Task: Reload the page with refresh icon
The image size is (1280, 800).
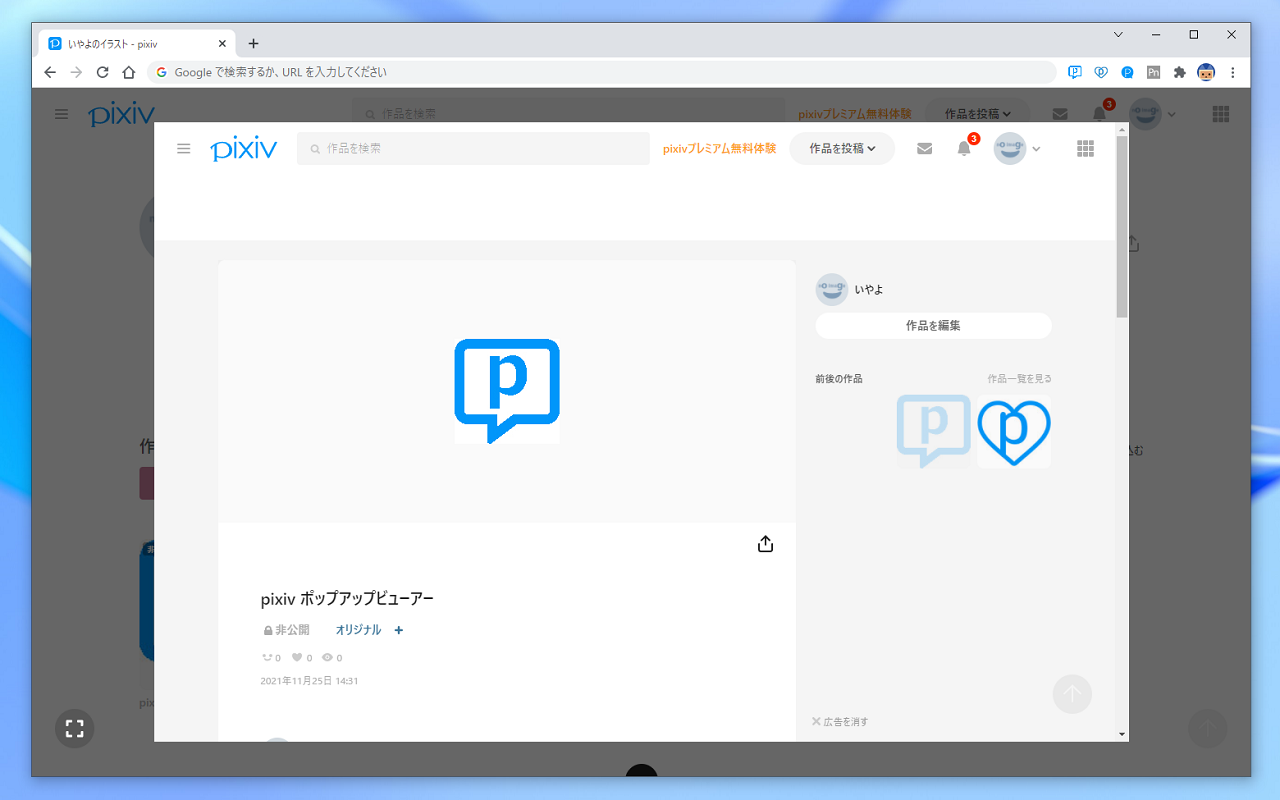Action: point(102,72)
